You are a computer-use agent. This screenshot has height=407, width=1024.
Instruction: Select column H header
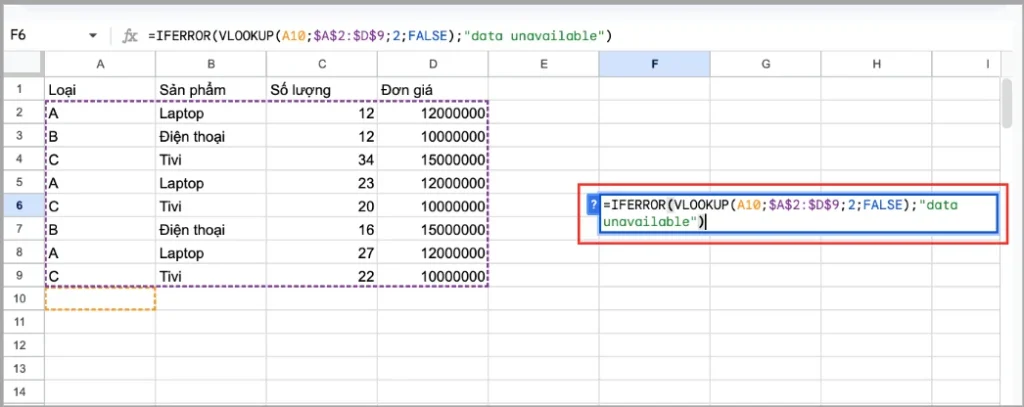click(877, 63)
